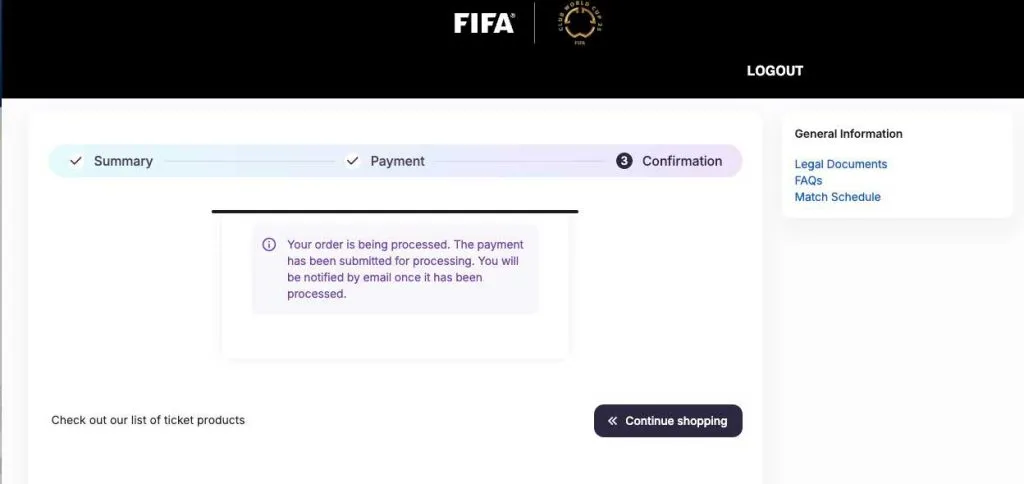Go to the Summary step
This screenshot has width=1024, height=484.
coord(123,161)
